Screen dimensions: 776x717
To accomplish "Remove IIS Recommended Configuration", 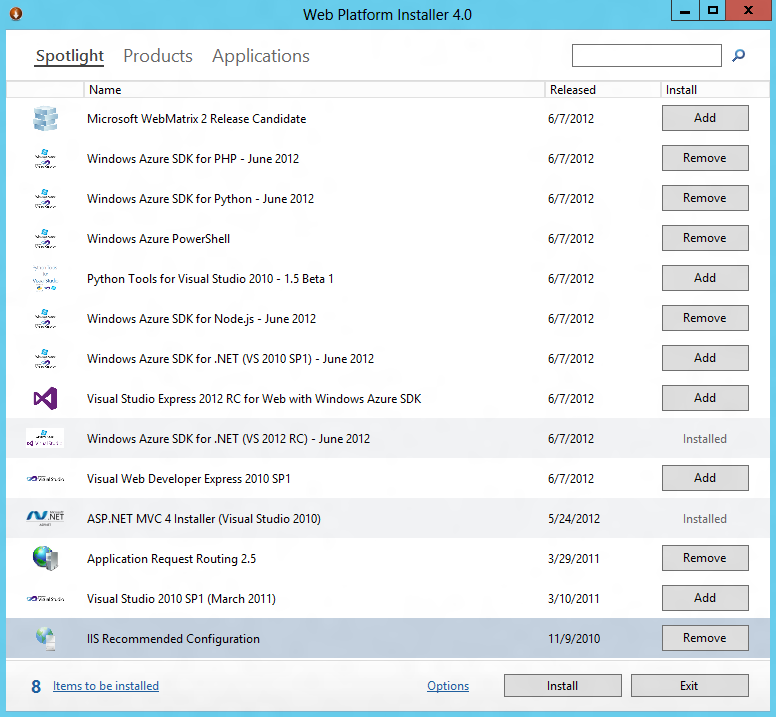I will 705,638.
